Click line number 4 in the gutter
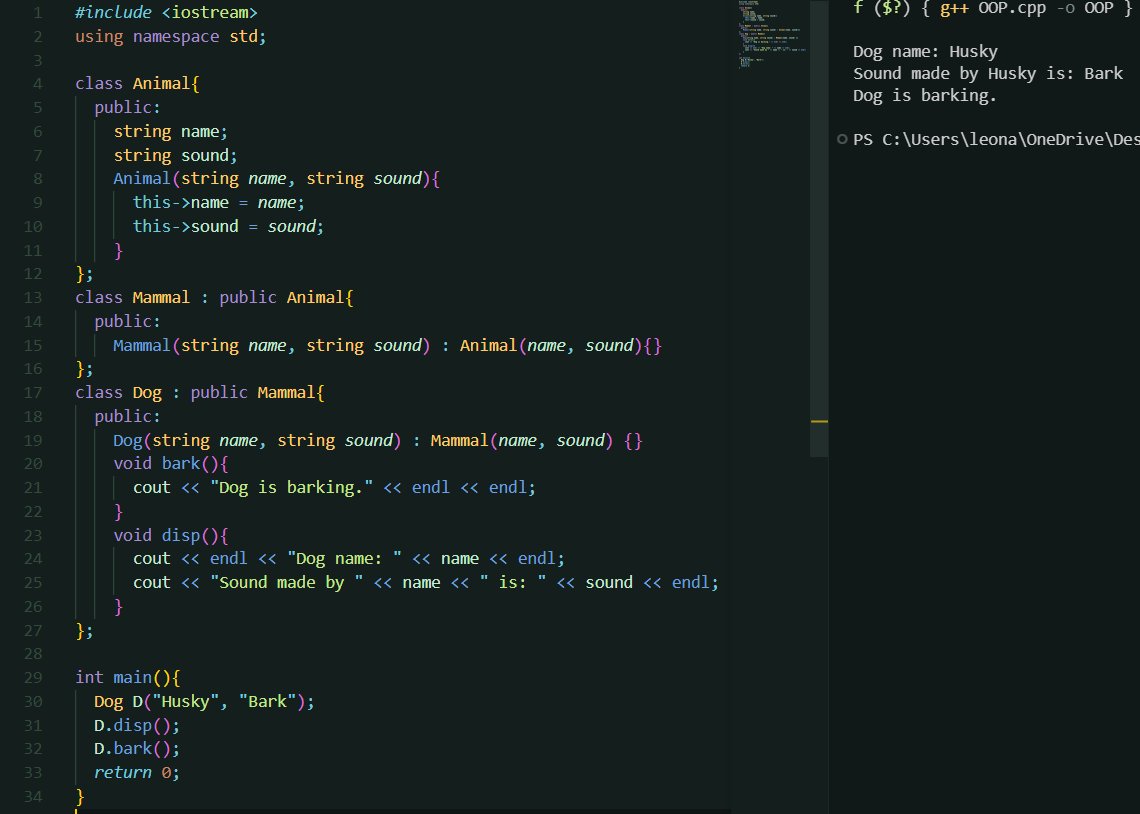This screenshot has height=814, width=1140. point(37,84)
